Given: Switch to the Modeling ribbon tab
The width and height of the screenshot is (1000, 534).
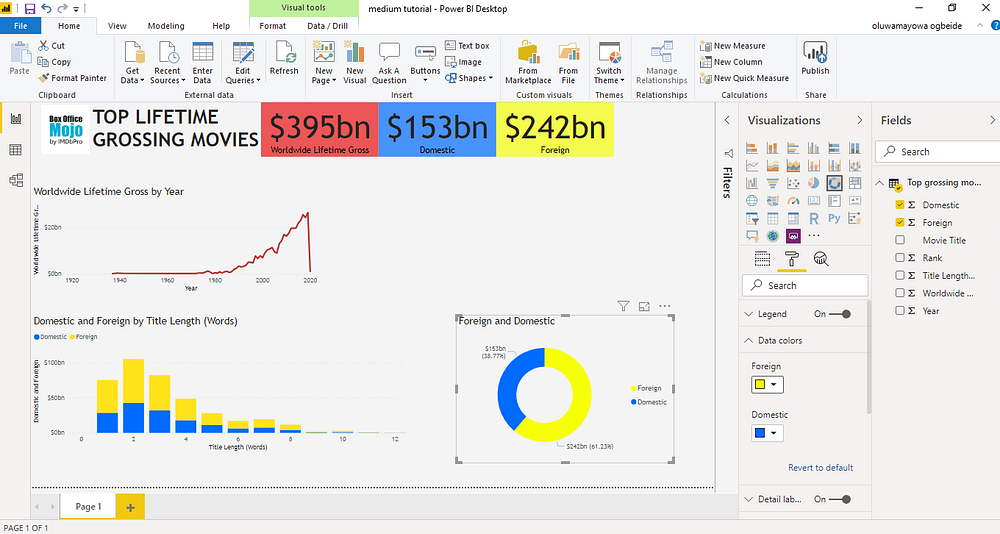Looking at the screenshot, I should click(166, 26).
